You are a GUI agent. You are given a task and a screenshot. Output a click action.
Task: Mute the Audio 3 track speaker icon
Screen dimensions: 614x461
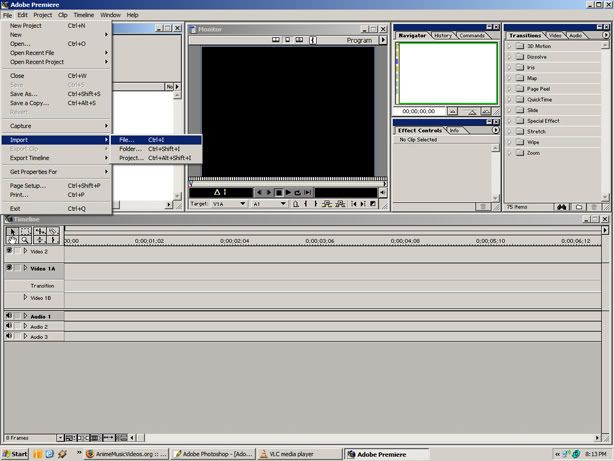9,336
